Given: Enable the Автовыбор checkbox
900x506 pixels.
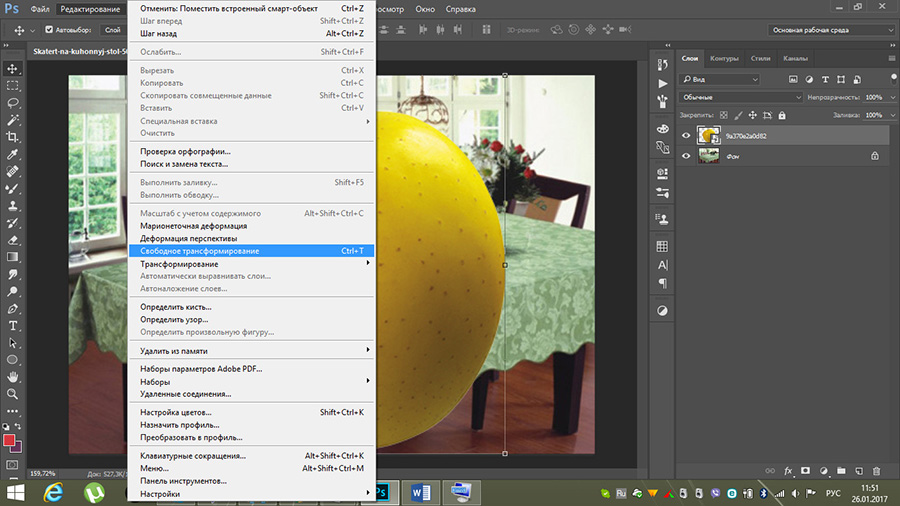Looking at the screenshot, I should pyautogui.click(x=49, y=30).
